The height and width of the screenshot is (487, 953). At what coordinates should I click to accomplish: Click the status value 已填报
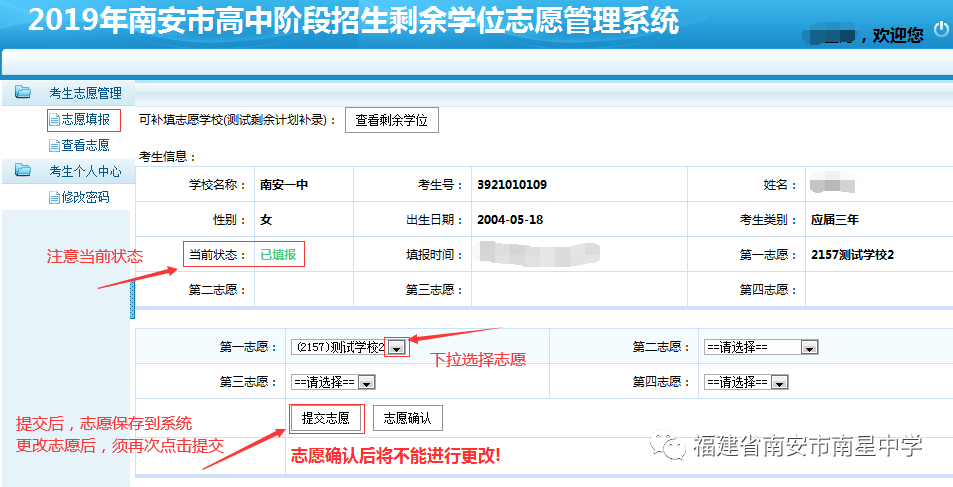tap(278, 255)
